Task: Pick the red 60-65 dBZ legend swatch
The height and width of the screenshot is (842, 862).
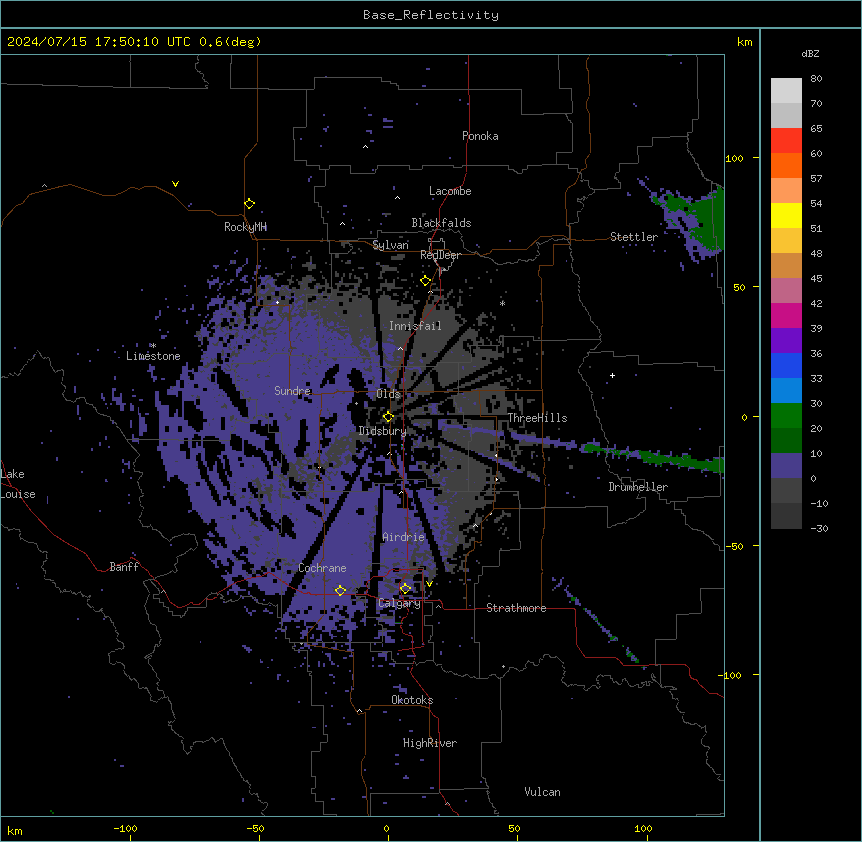Action: pos(786,141)
